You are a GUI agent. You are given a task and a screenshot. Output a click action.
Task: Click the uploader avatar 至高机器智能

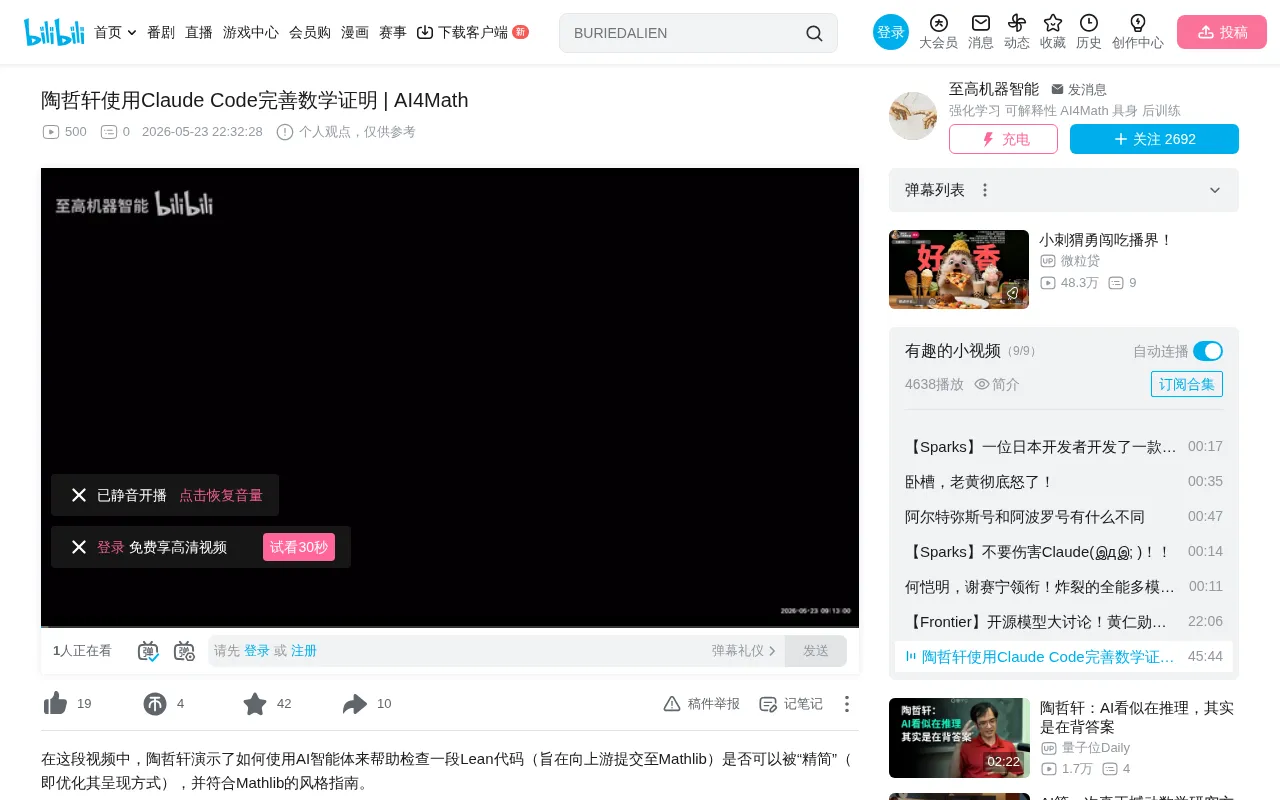click(913, 116)
